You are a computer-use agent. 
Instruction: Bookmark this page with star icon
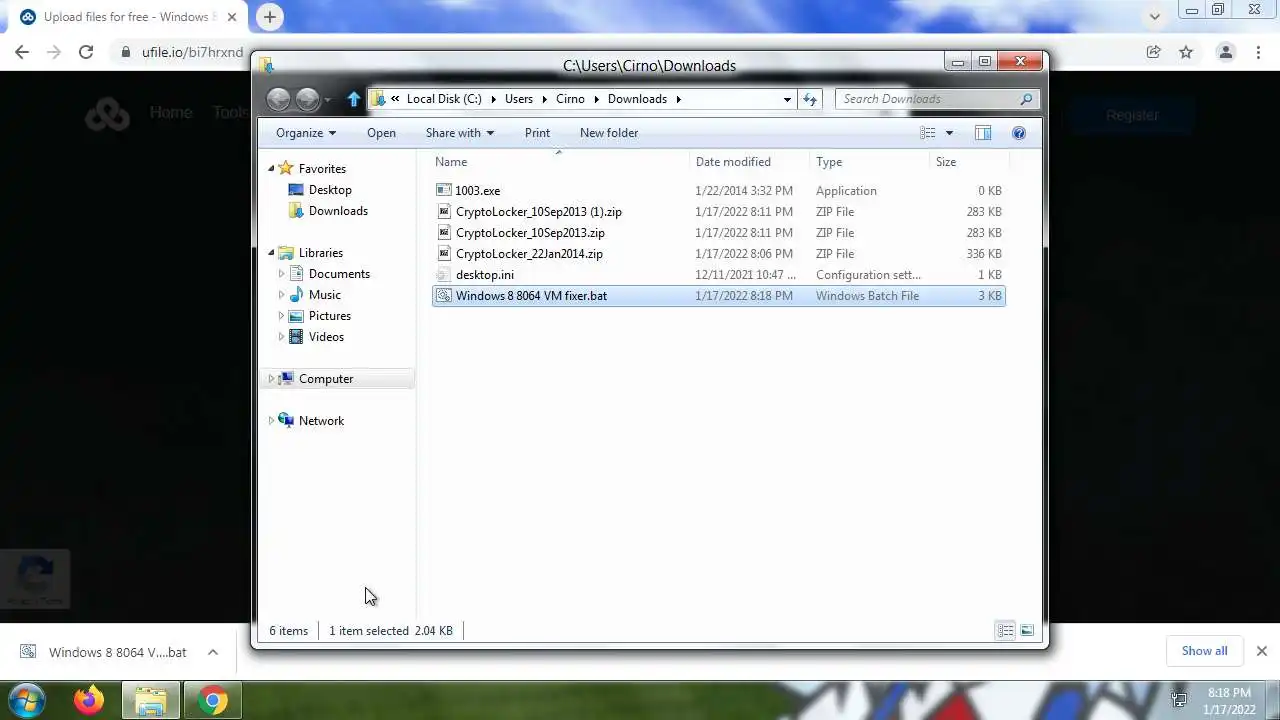[1186, 52]
